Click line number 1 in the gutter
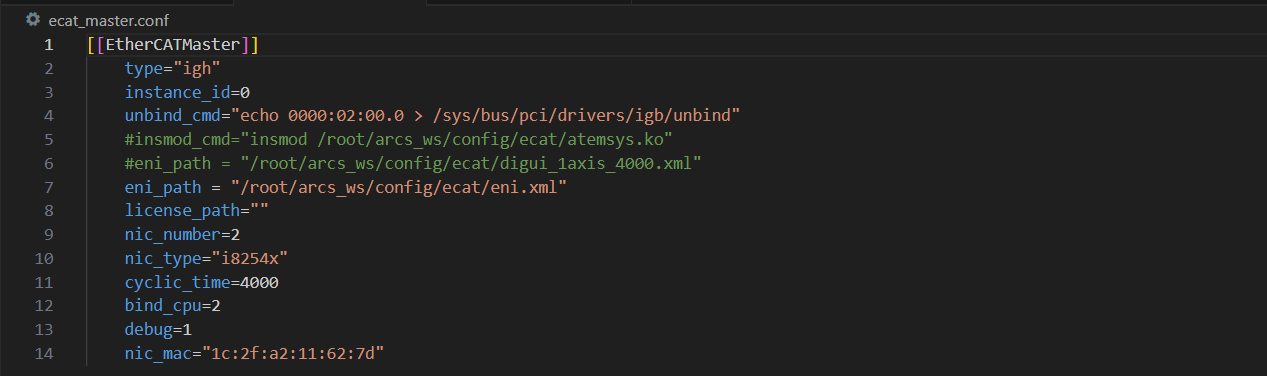1267x376 pixels. (48, 45)
